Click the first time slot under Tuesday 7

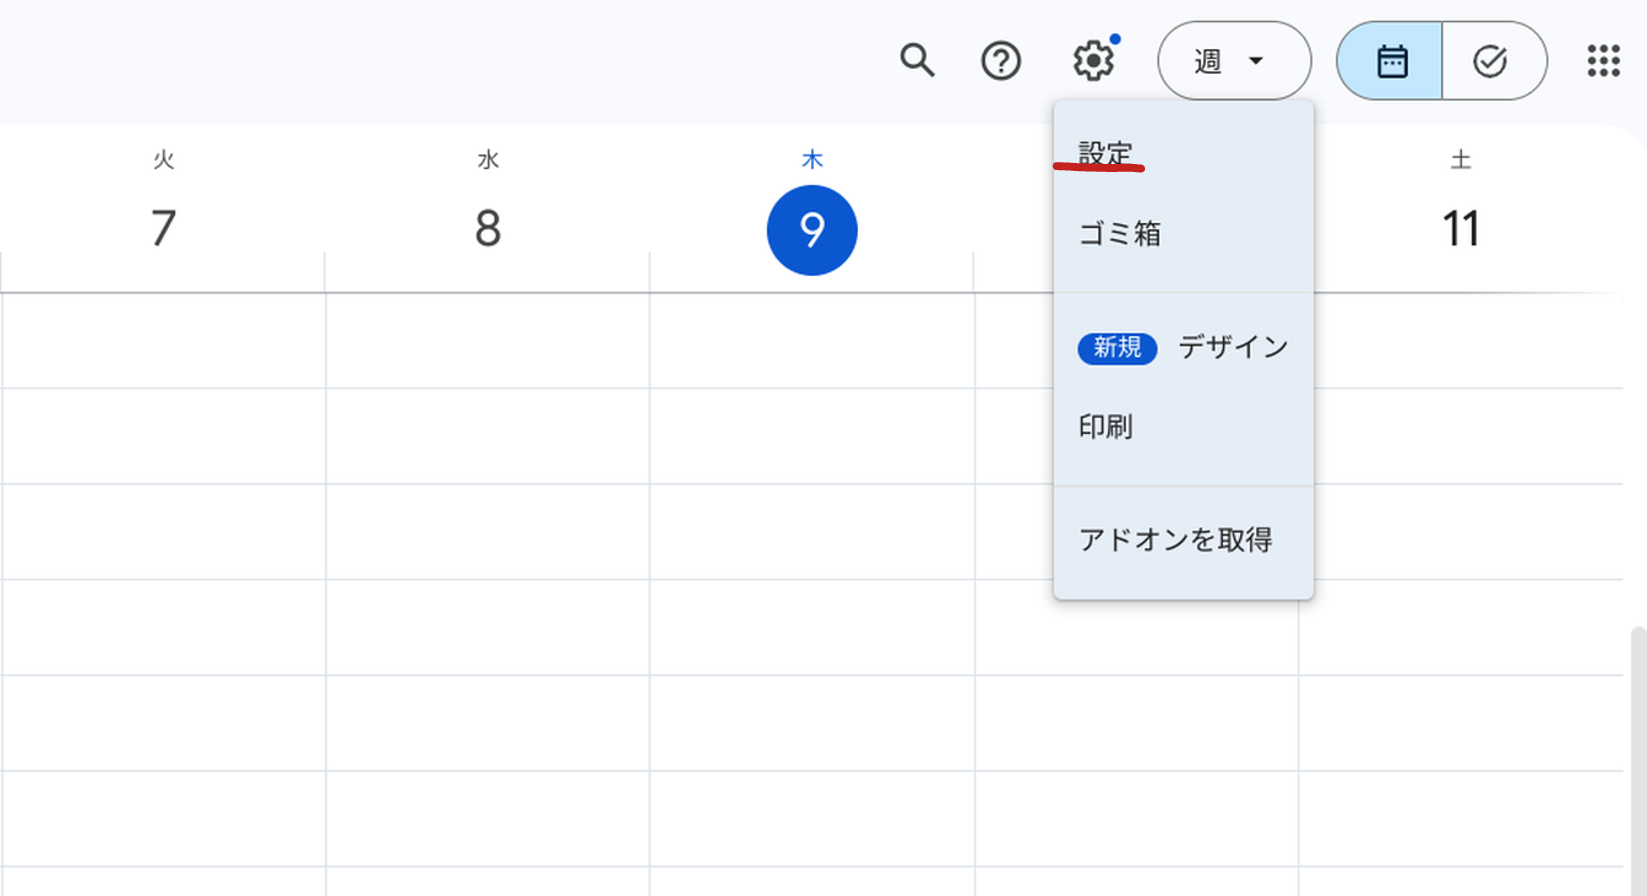pyautogui.click(x=163, y=340)
